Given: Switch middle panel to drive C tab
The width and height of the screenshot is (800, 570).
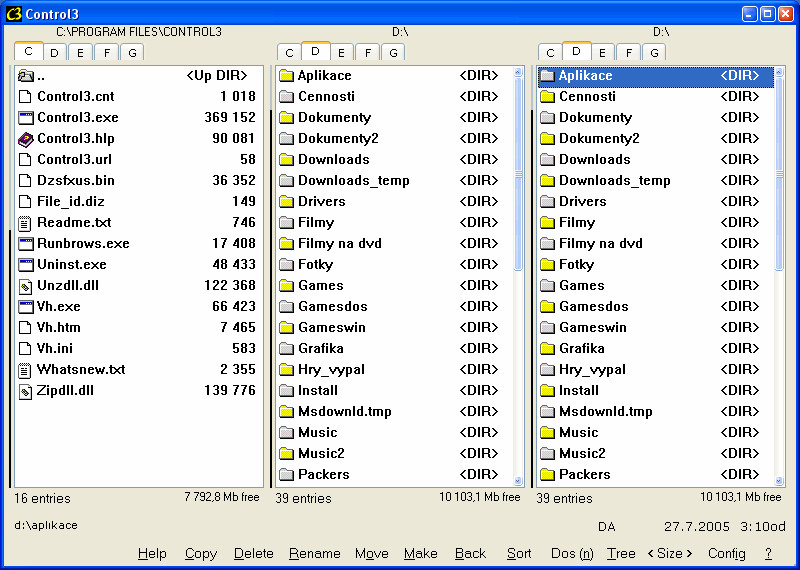Looking at the screenshot, I should (289, 53).
